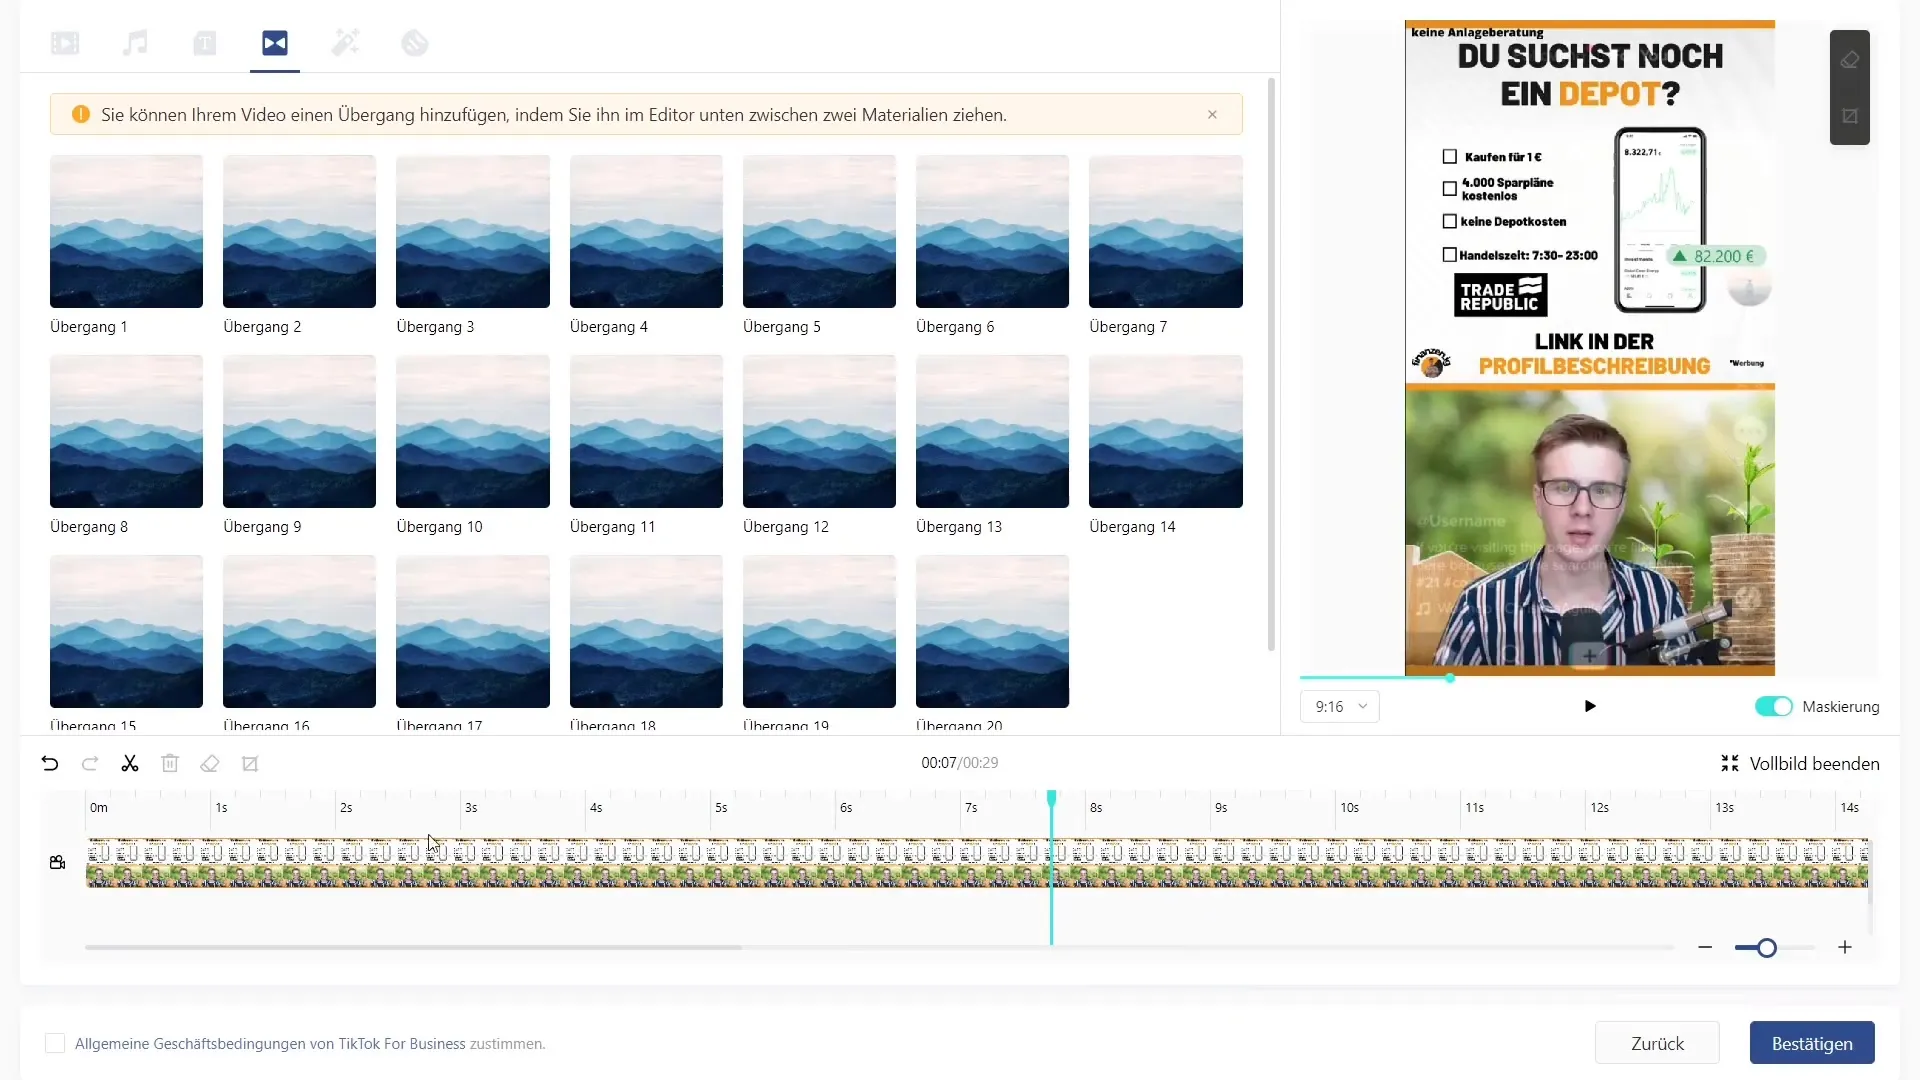Open the video media tab icon
The image size is (1920, 1080).
pos(65,43)
